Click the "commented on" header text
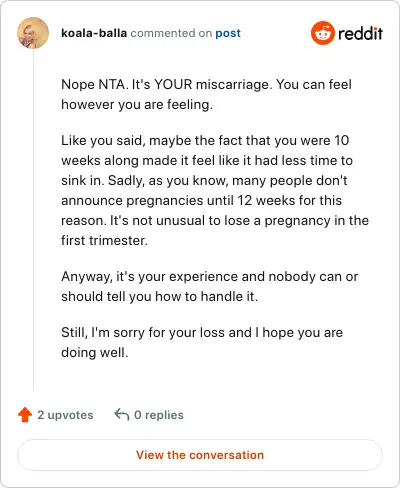 171,33
